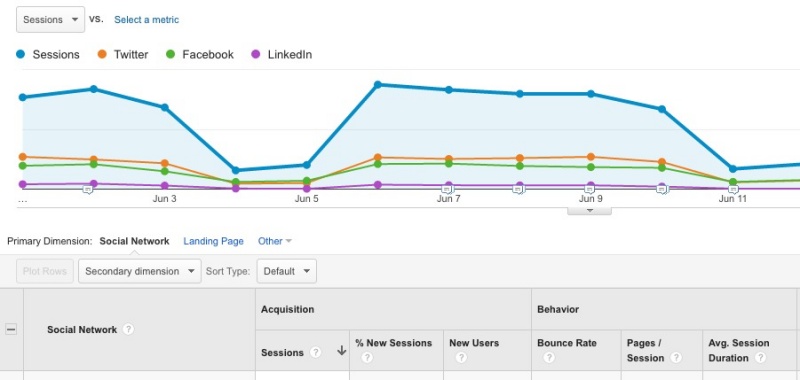
Task: Click help icon beside Pages / Session
Action: tap(677, 358)
